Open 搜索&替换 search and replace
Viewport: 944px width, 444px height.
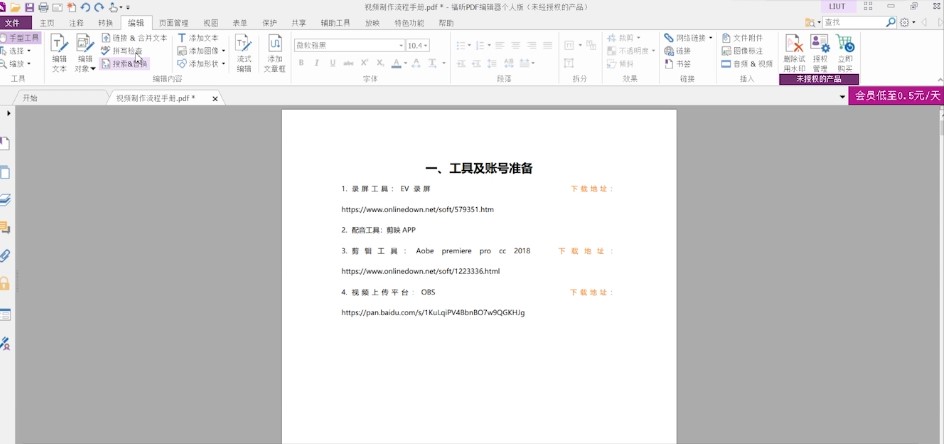[123, 63]
